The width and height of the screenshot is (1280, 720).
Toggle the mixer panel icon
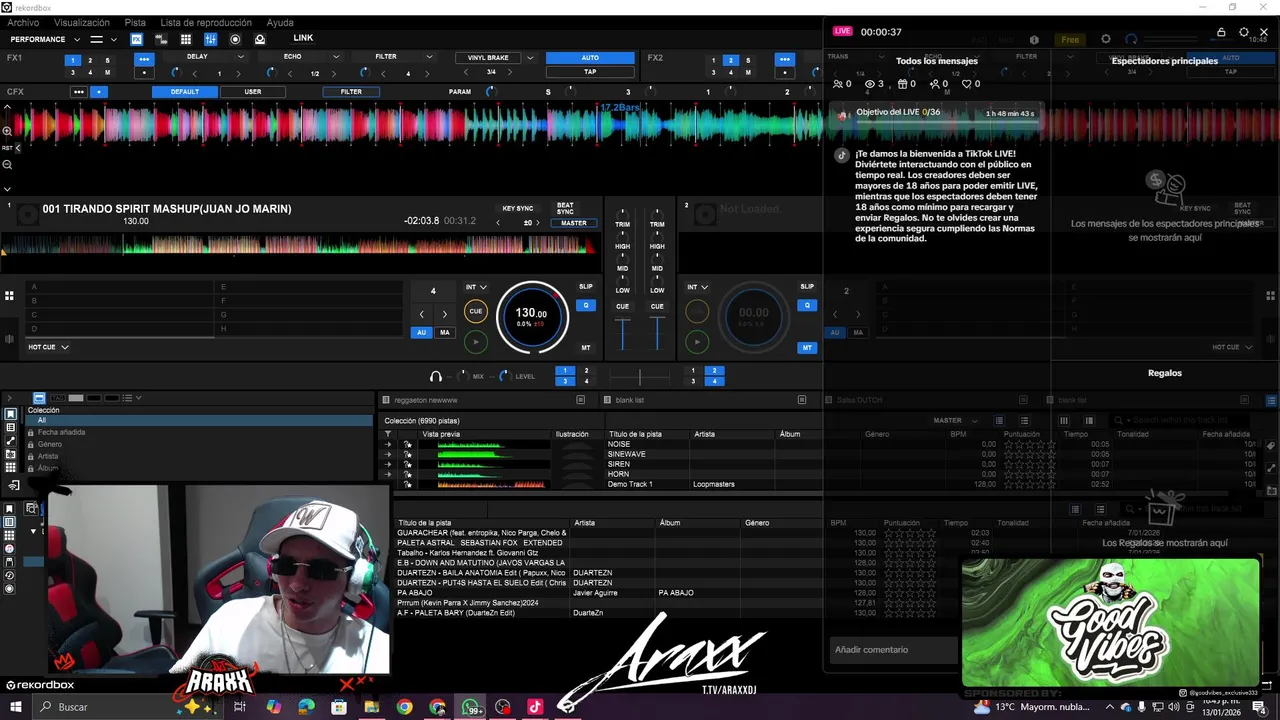(x=210, y=39)
